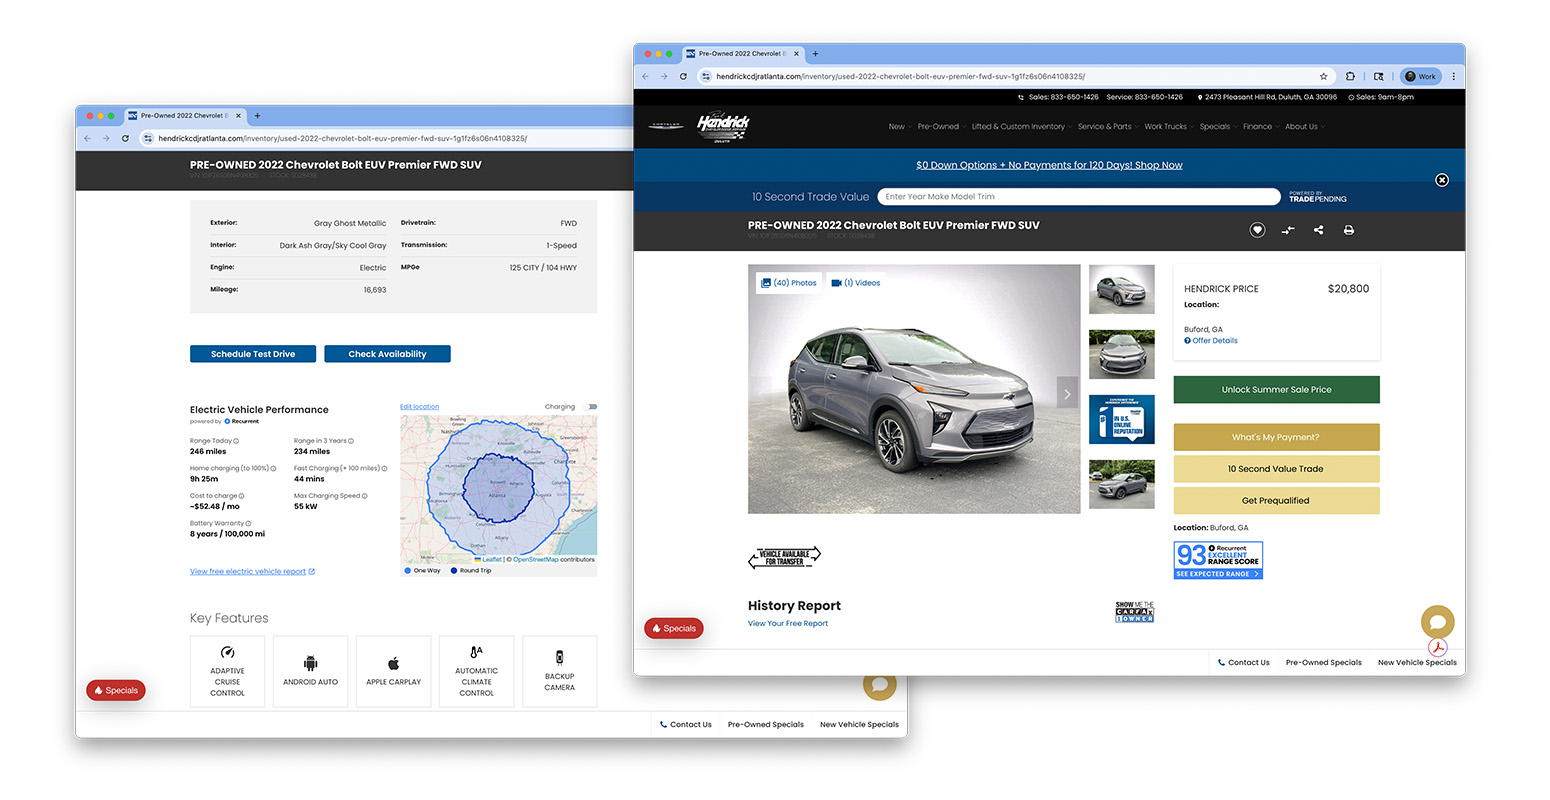Open a new tab in the back window
Image resolution: width=1550 pixels, height=800 pixels.
[257, 115]
